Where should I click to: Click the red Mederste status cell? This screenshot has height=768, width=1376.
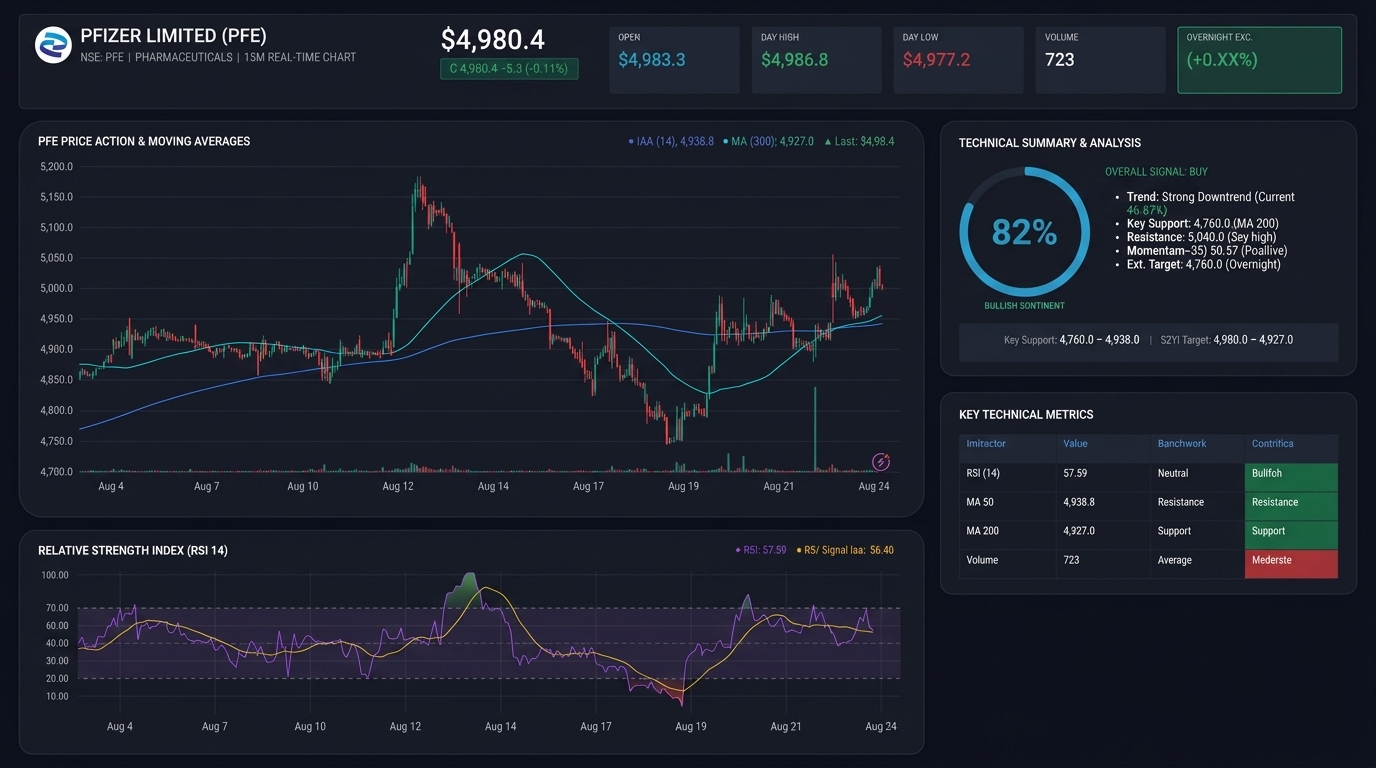coord(1291,562)
